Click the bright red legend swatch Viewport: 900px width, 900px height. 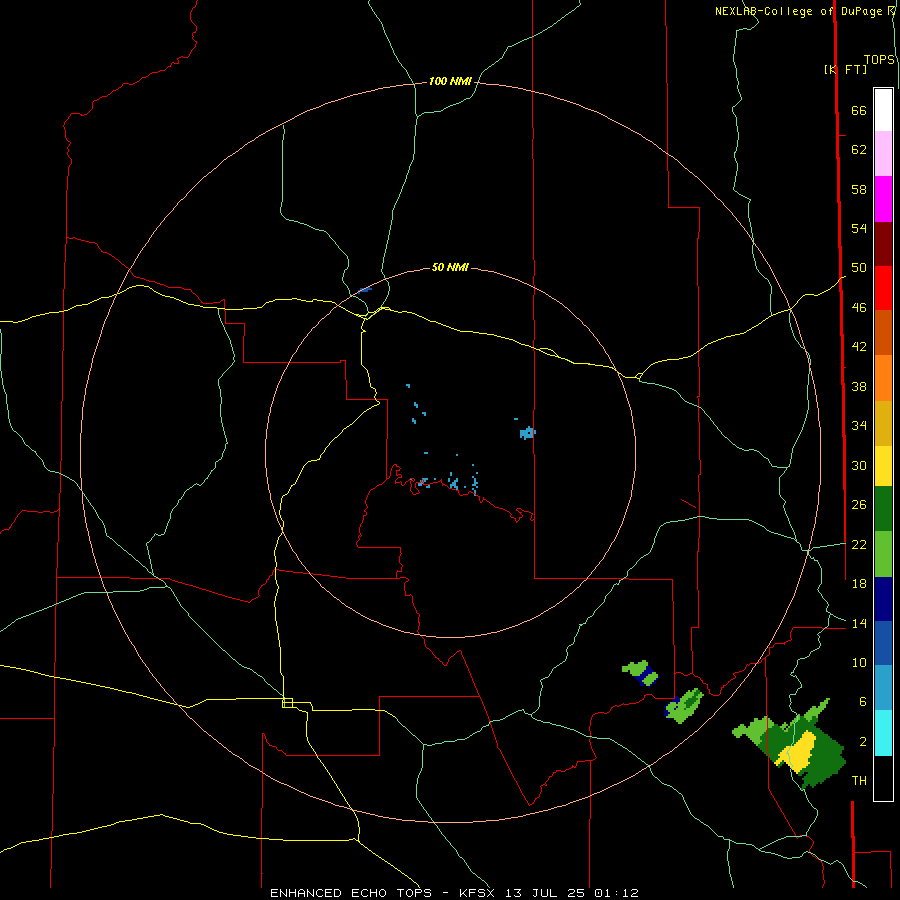(883, 288)
